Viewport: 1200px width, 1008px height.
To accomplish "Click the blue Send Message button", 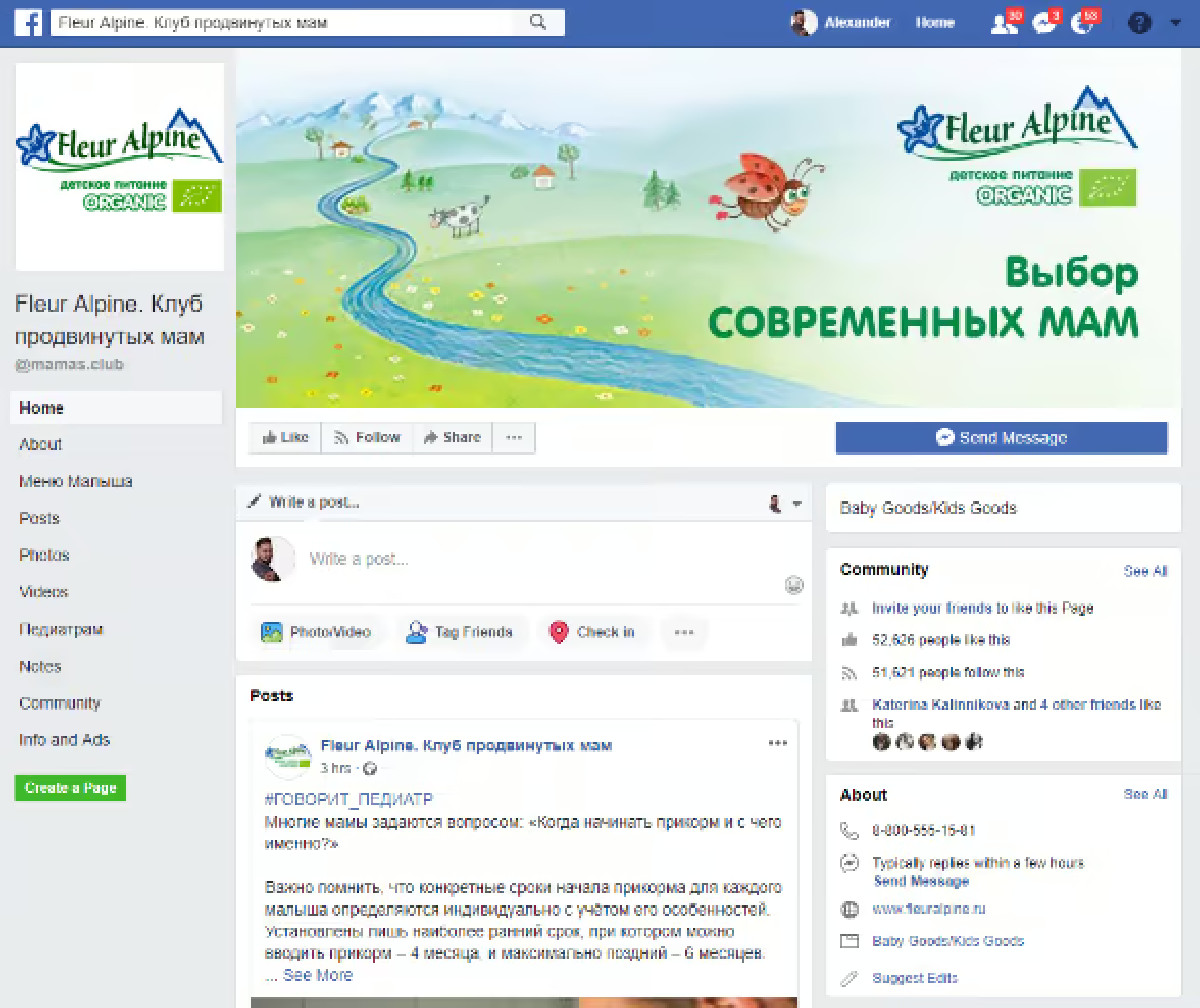I will pyautogui.click(x=1001, y=438).
